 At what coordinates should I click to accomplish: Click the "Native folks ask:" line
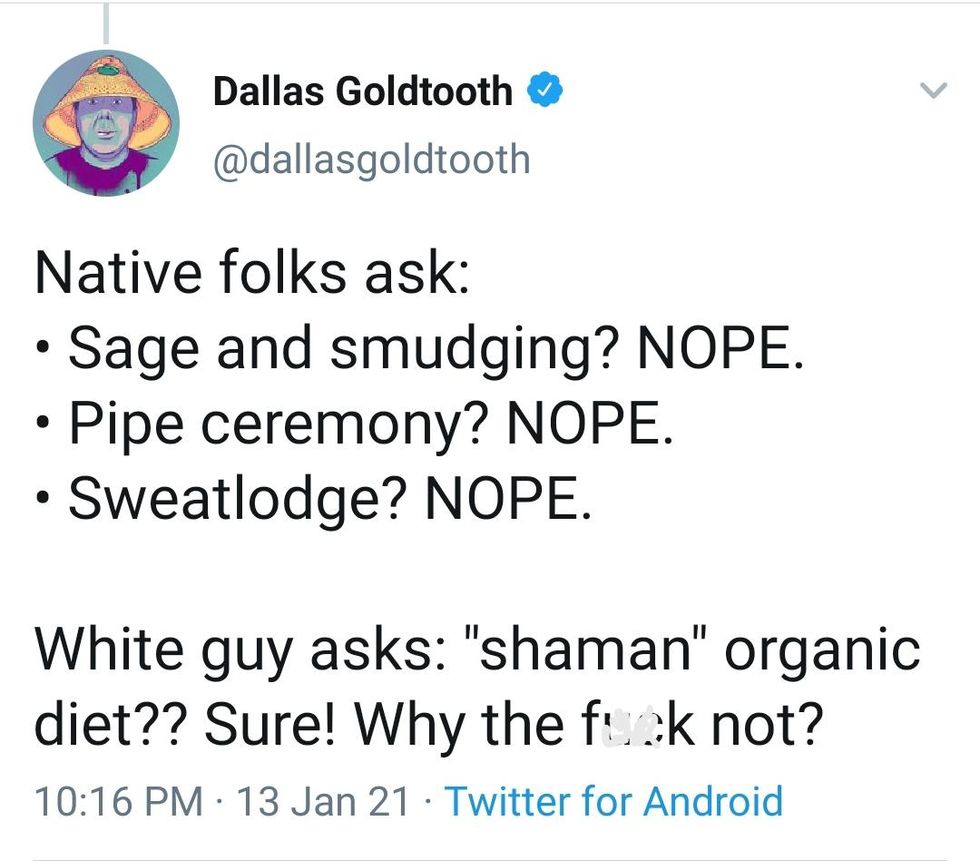(x=252, y=274)
